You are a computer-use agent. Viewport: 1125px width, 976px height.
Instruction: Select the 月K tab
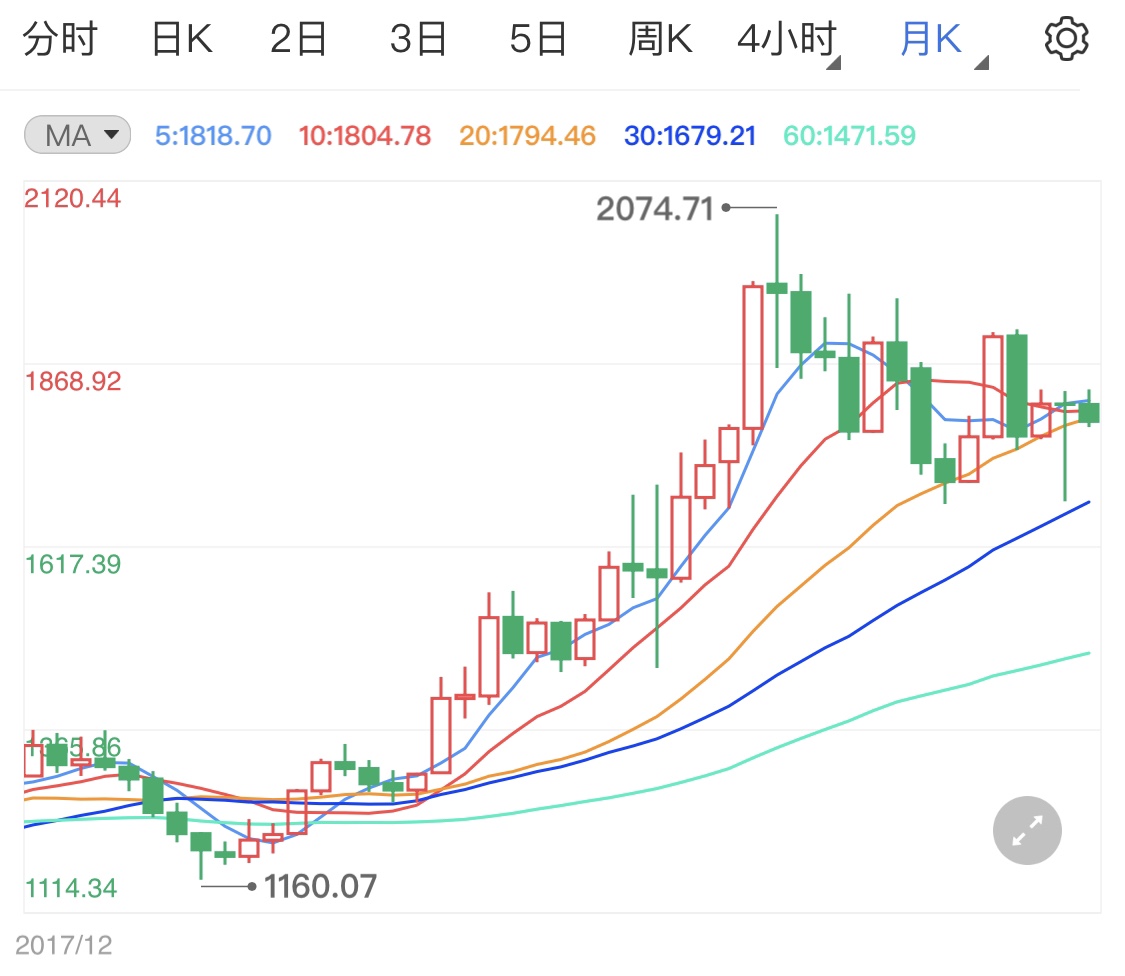coord(931,39)
